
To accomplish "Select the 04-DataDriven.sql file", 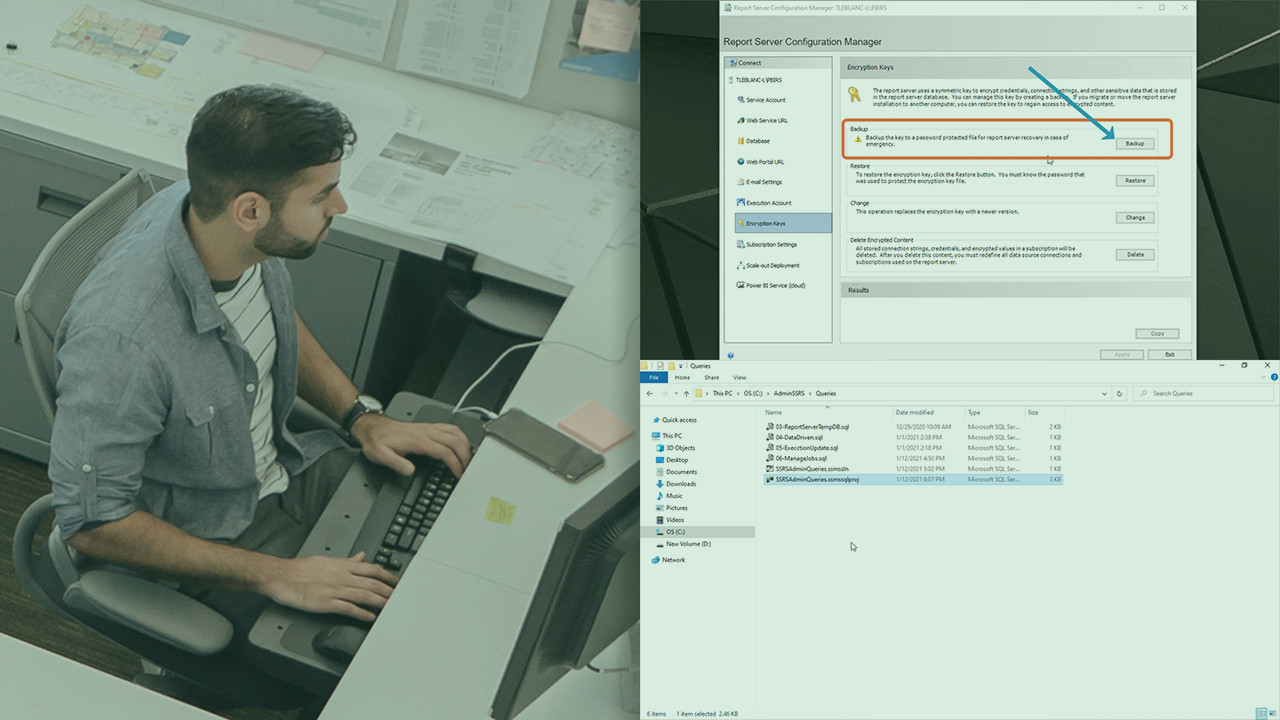I will 798,437.
